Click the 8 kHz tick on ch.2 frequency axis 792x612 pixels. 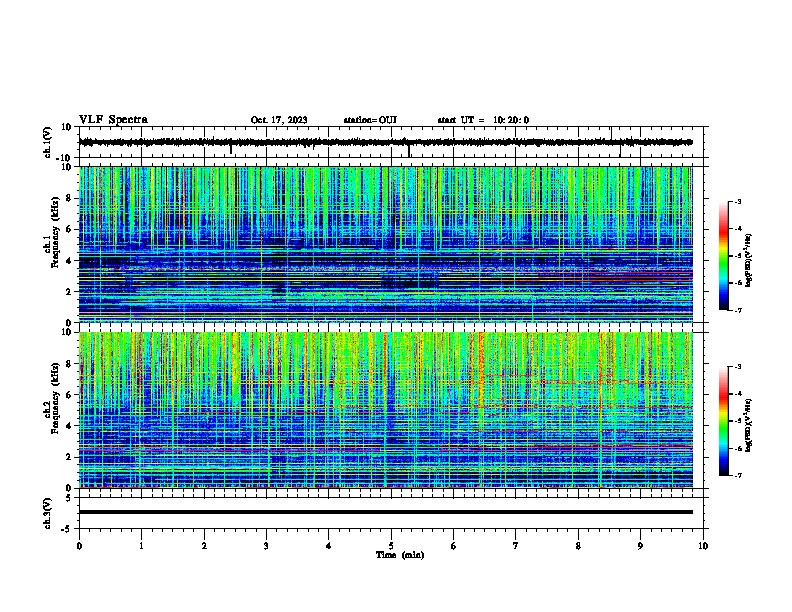click(x=69, y=364)
